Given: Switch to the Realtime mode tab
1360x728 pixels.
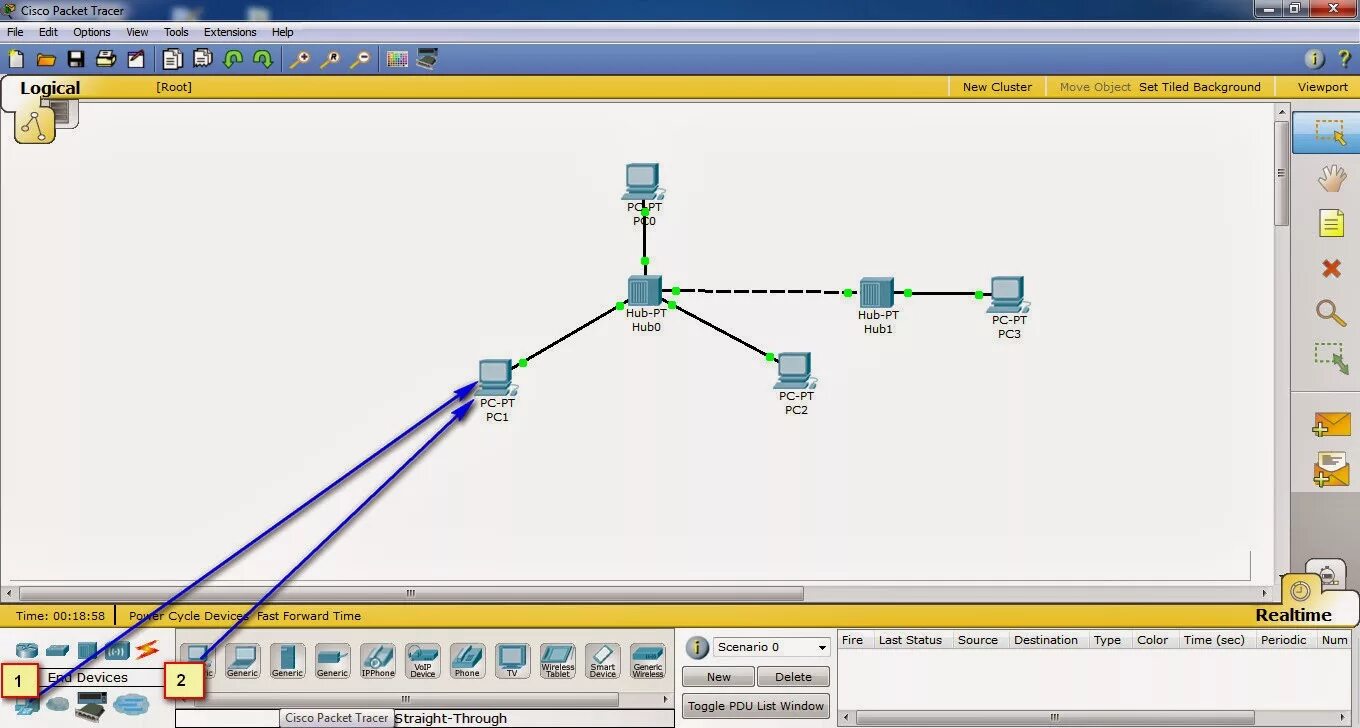Looking at the screenshot, I should pyautogui.click(x=1294, y=615).
